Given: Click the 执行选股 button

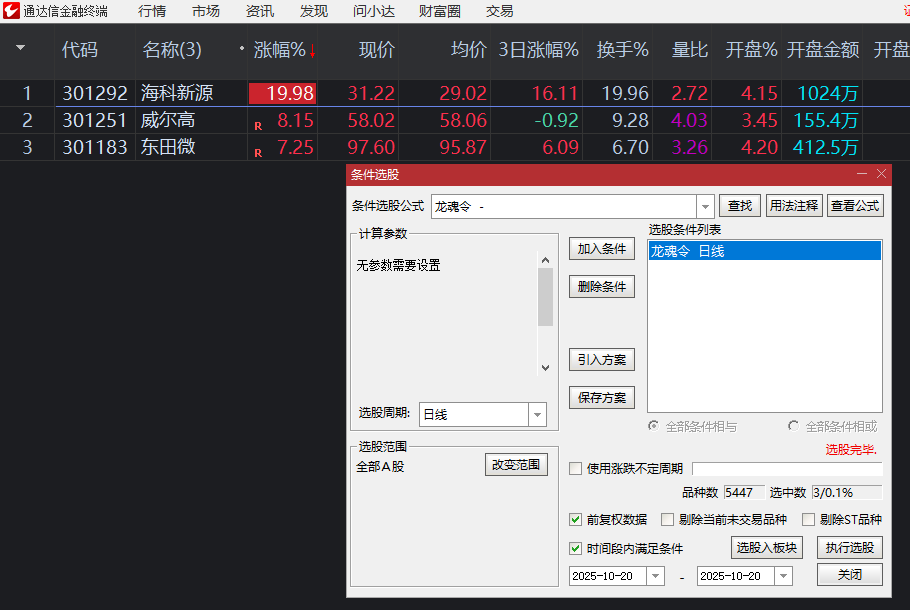Looking at the screenshot, I should (x=849, y=547).
